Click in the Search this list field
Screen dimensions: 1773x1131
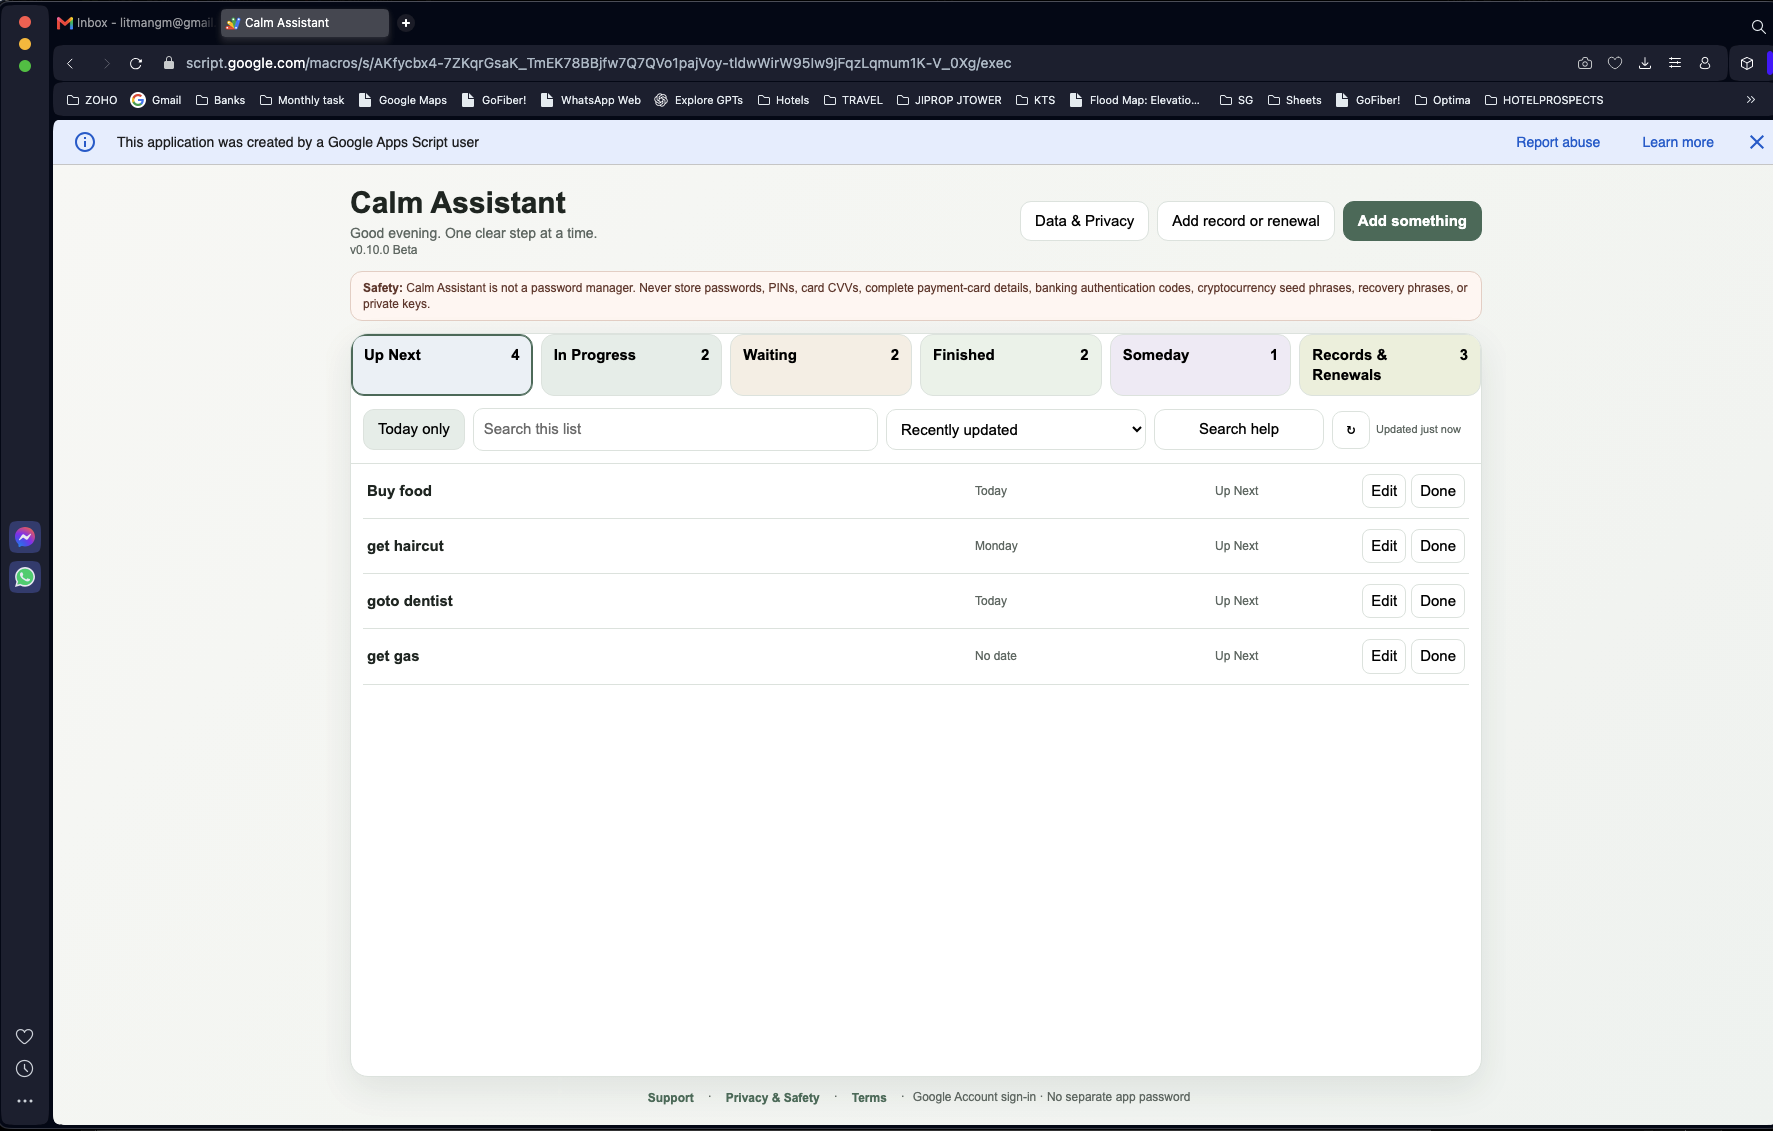pos(675,429)
